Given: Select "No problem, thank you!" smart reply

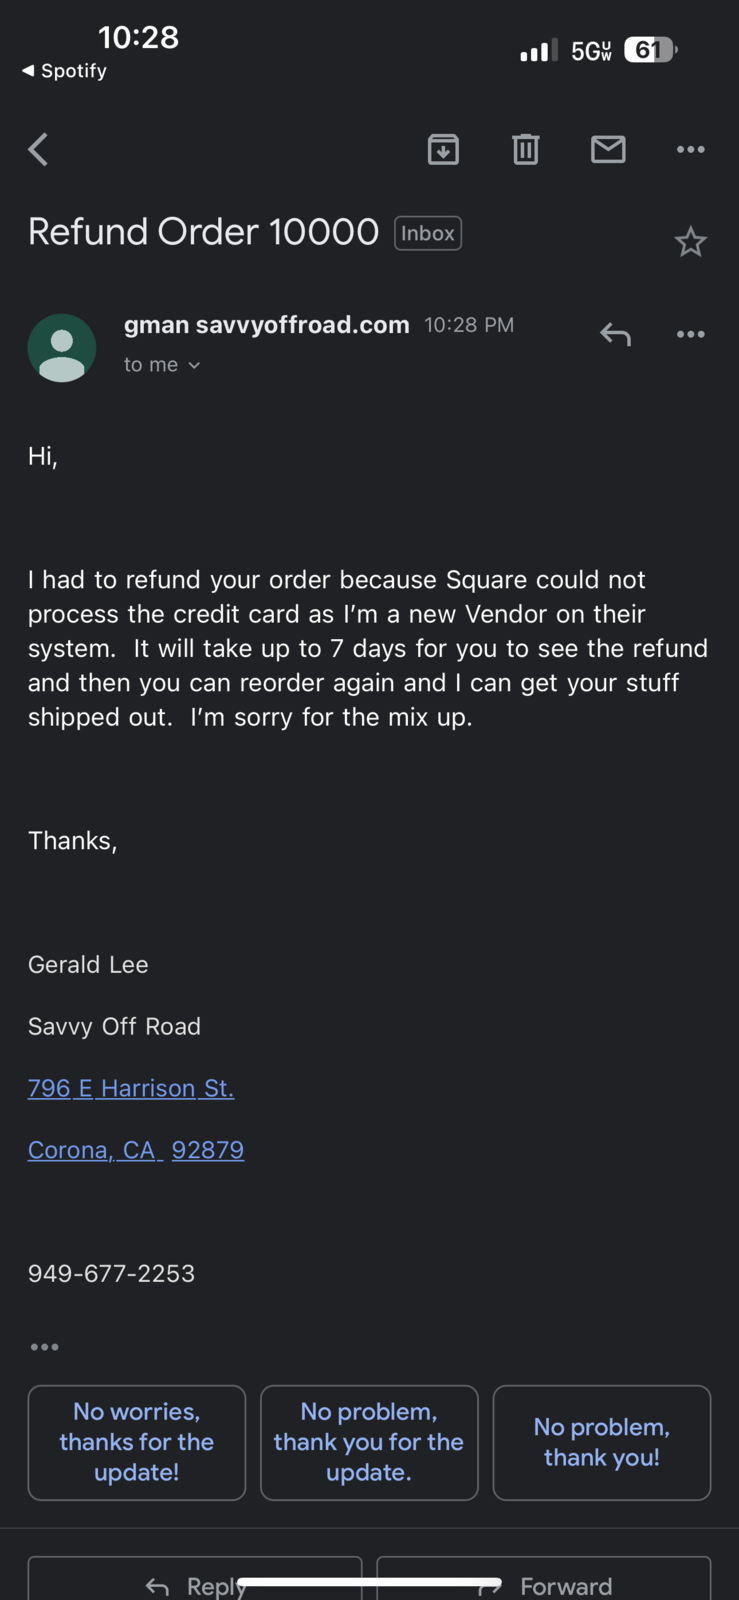Looking at the screenshot, I should 602,1442.
